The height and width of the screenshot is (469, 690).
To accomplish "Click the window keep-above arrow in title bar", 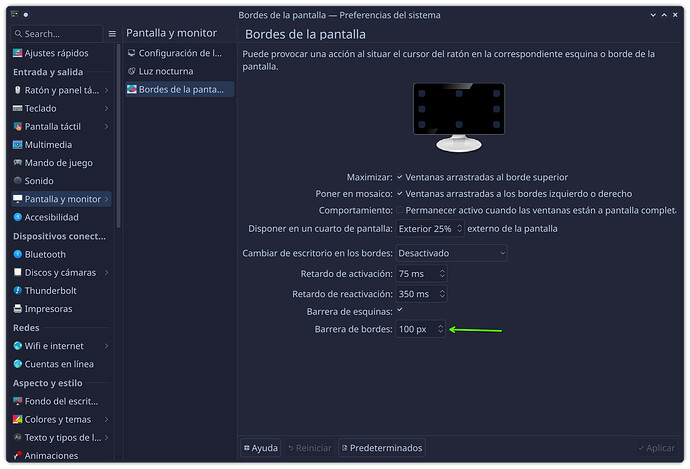I will [664, 15].
